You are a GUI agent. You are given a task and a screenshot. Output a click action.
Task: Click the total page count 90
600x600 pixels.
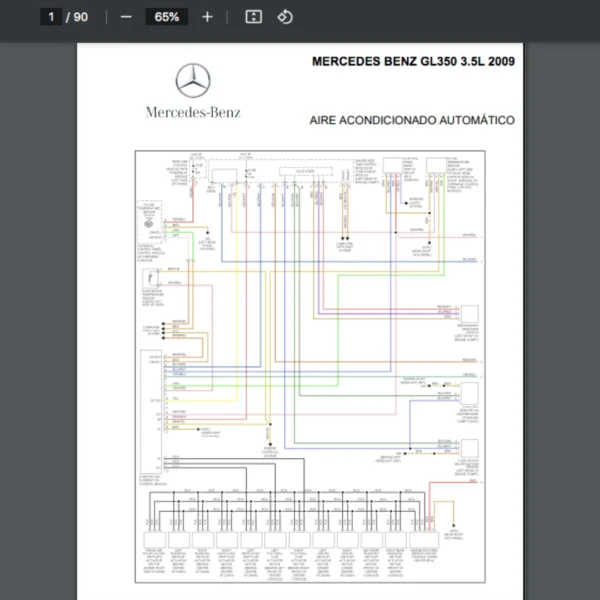pos(81,17)
